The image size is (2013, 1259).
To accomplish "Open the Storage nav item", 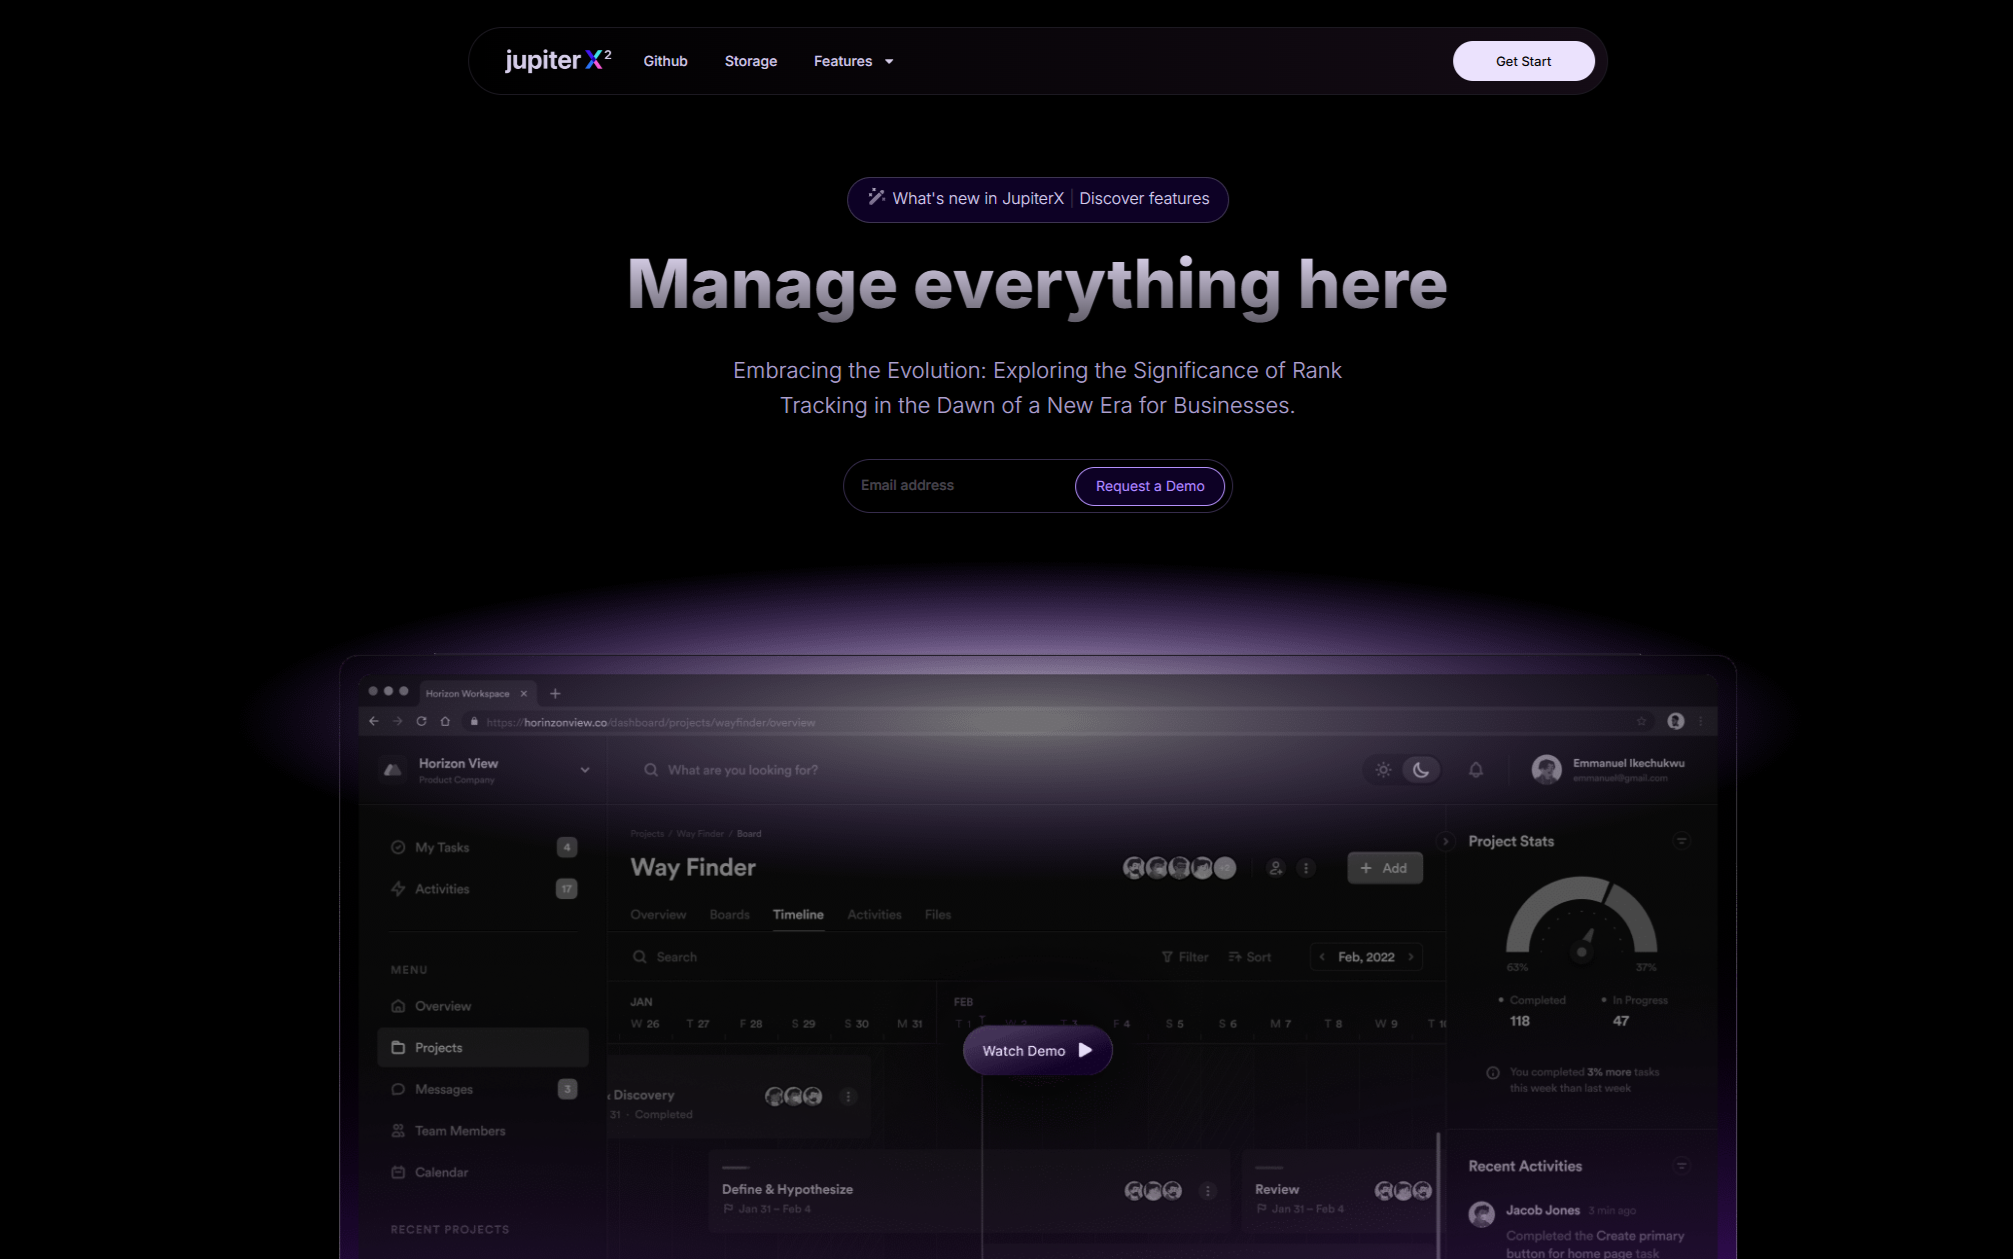I will (750, 61).
